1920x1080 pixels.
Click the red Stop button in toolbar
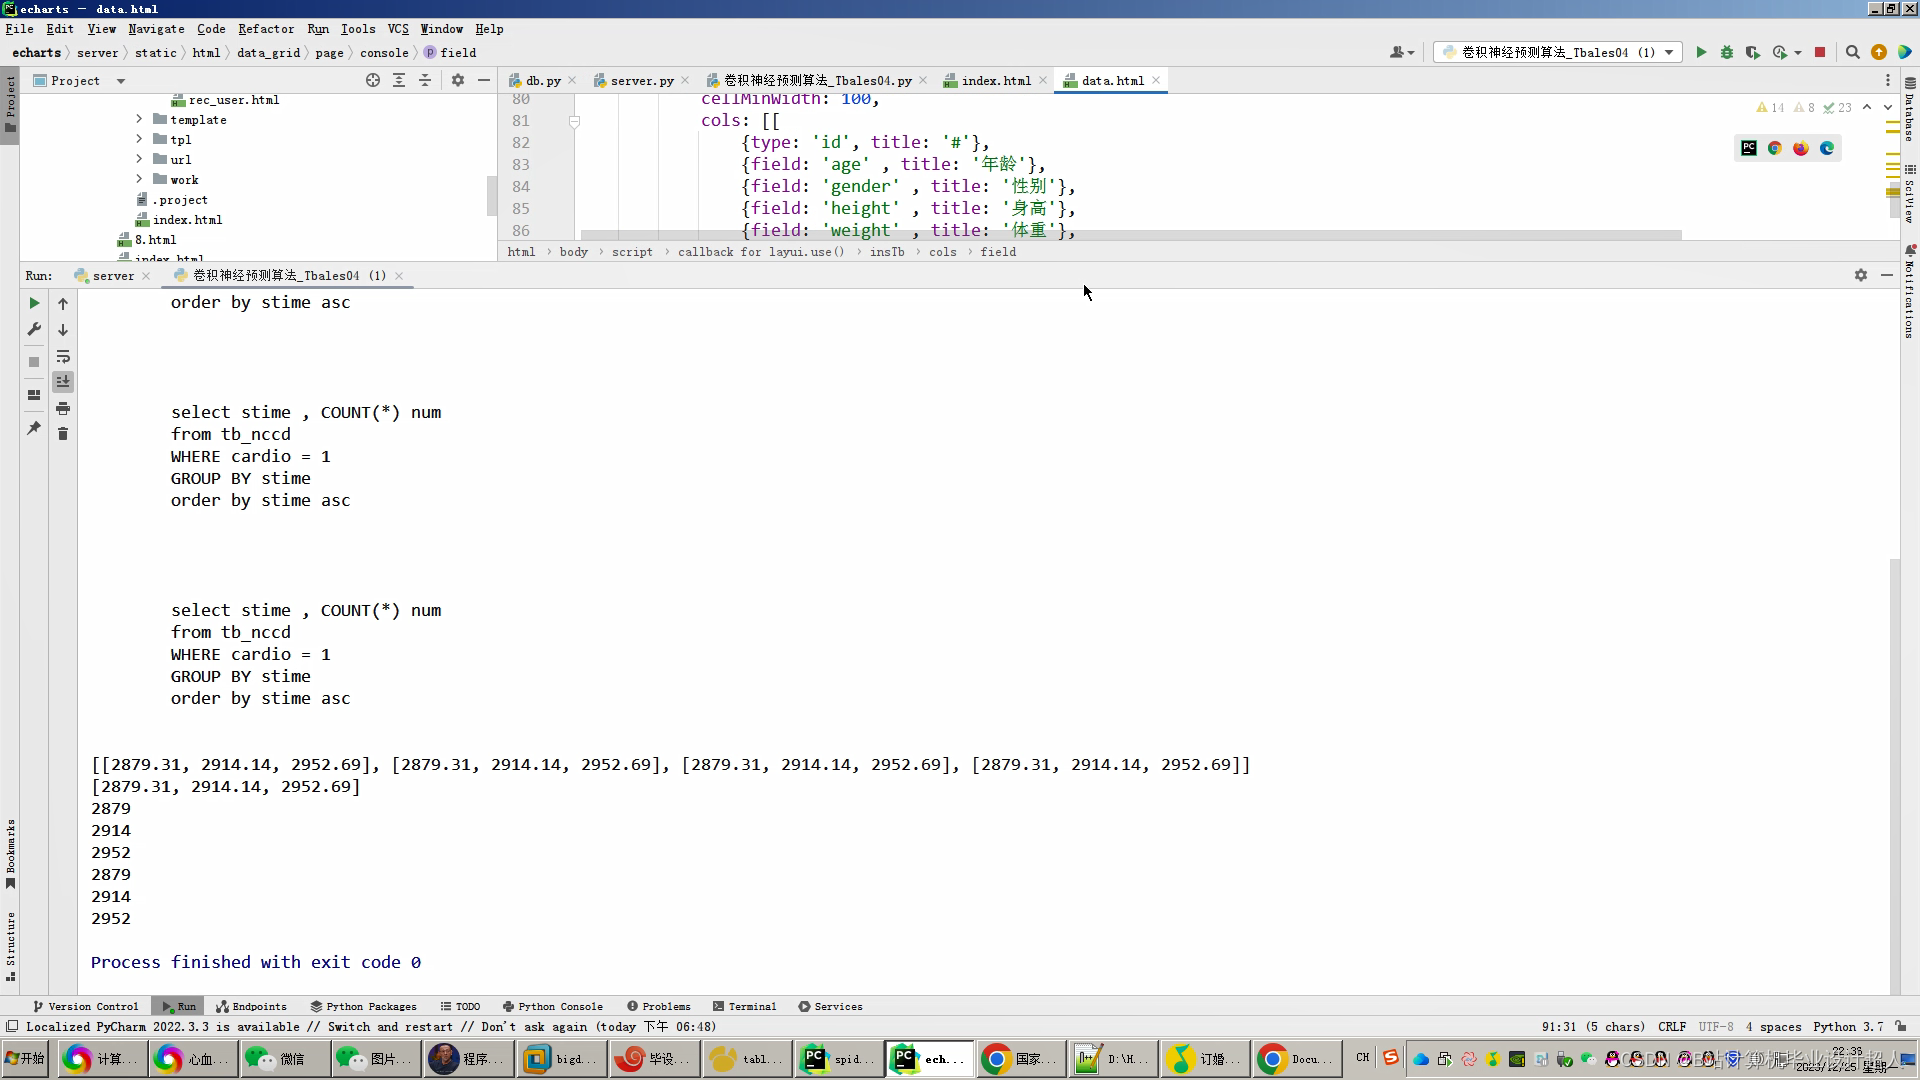[x=1820, y=52]
